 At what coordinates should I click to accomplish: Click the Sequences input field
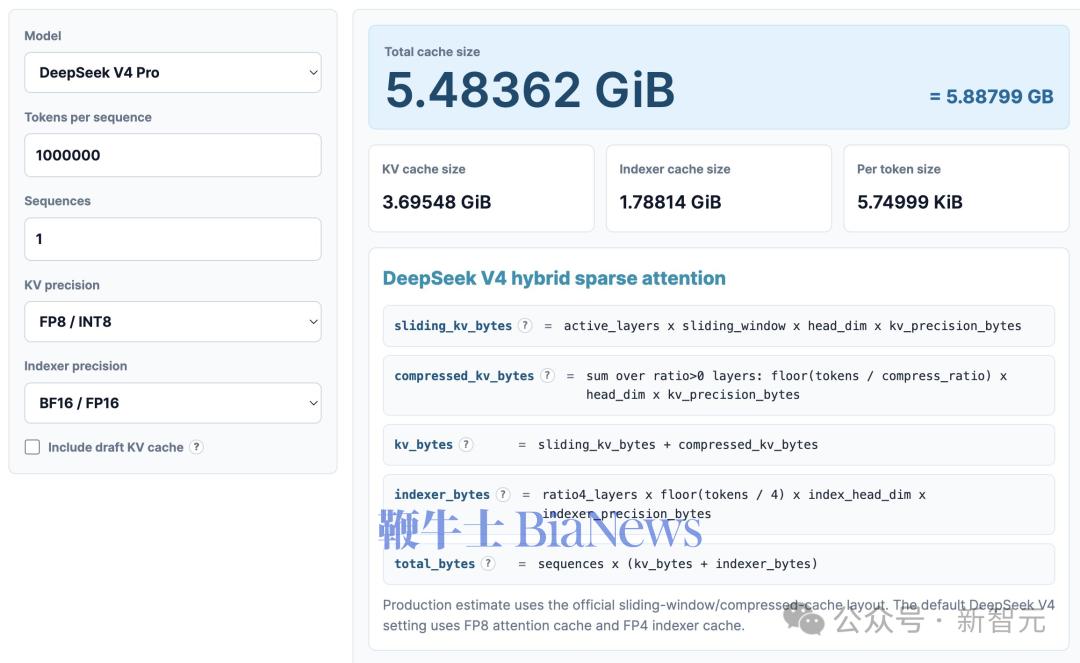(173, 239)
